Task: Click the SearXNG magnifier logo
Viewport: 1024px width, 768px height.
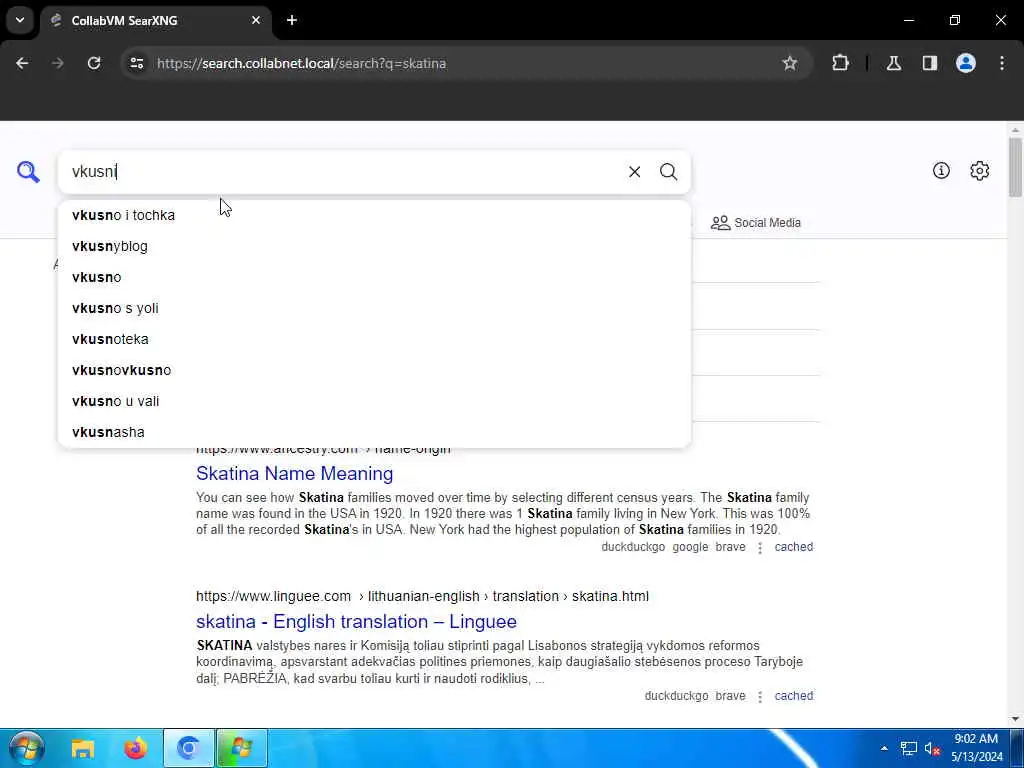Action: coord(28,172)
